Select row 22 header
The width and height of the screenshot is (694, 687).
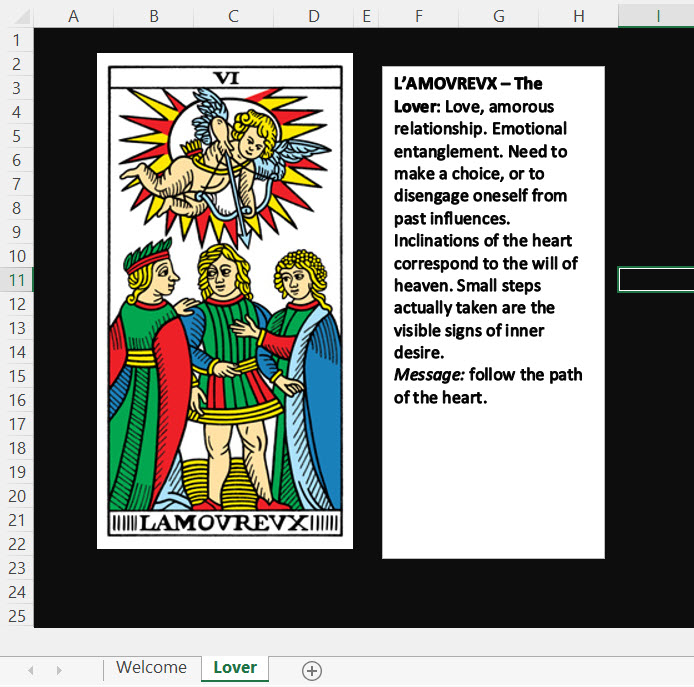17,544
